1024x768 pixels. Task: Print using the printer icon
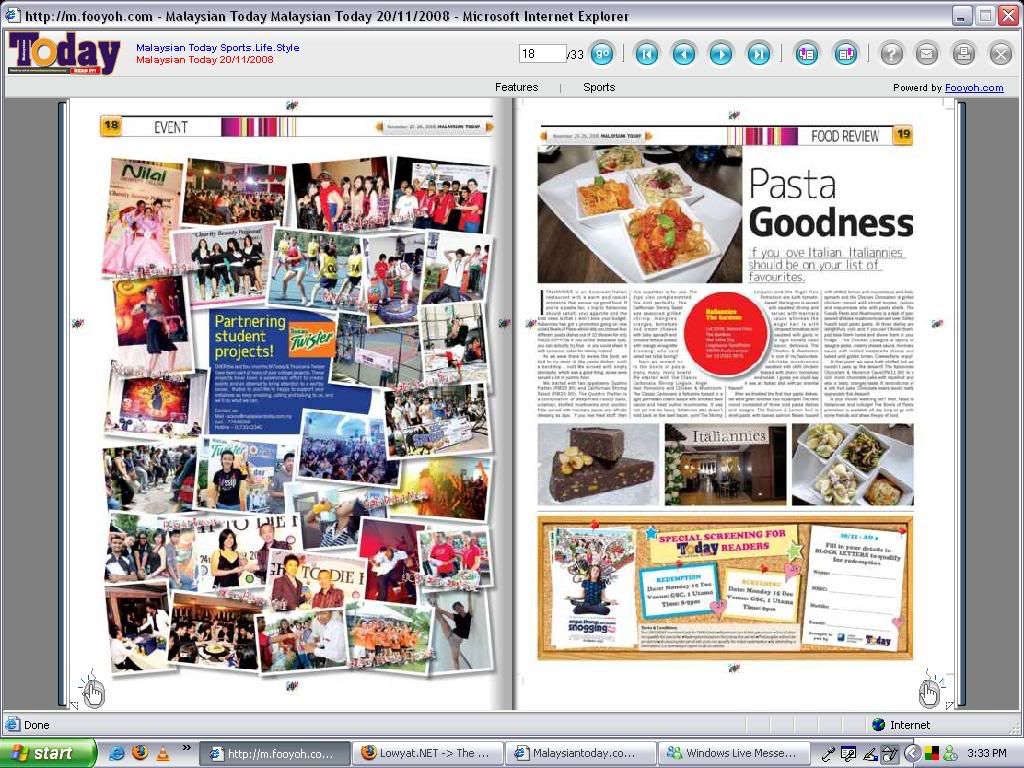pos(963,54)
